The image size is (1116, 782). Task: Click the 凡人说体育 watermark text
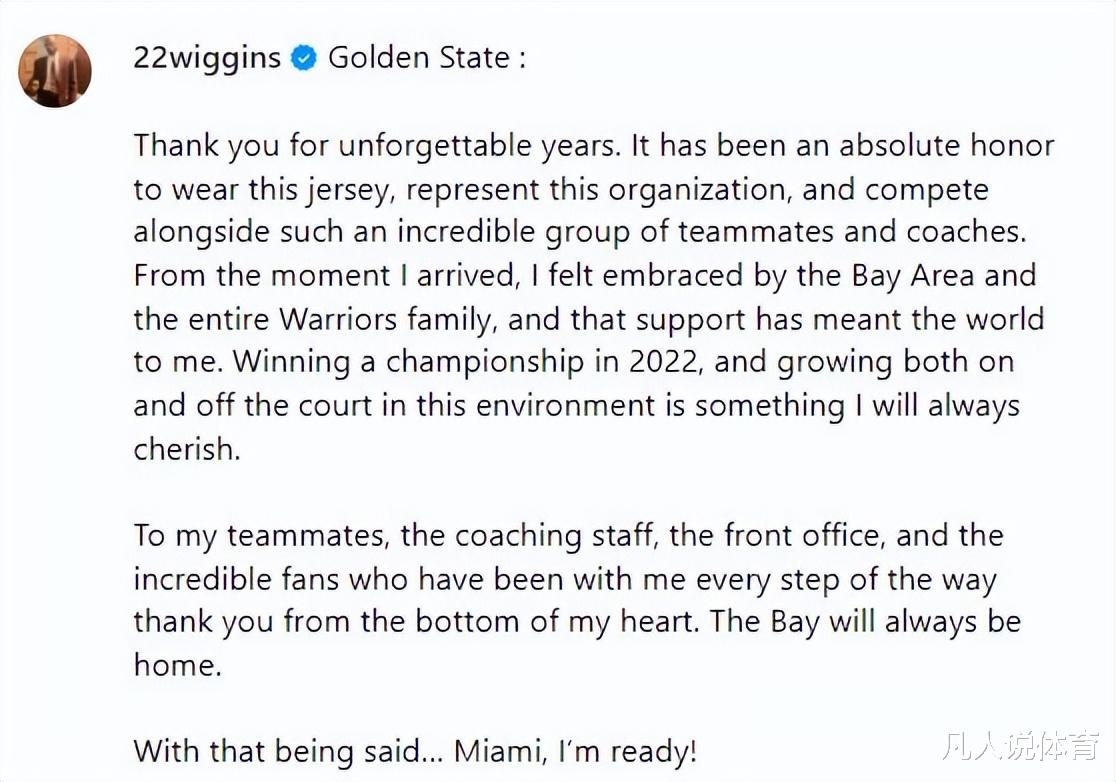(x=1021, y=748)
